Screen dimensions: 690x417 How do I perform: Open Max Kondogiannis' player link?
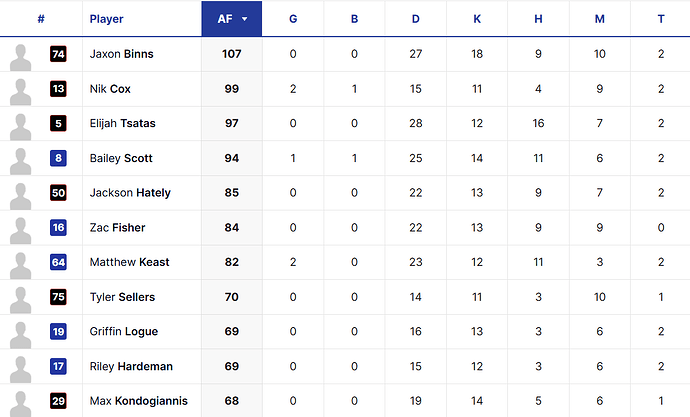[139, 401]
